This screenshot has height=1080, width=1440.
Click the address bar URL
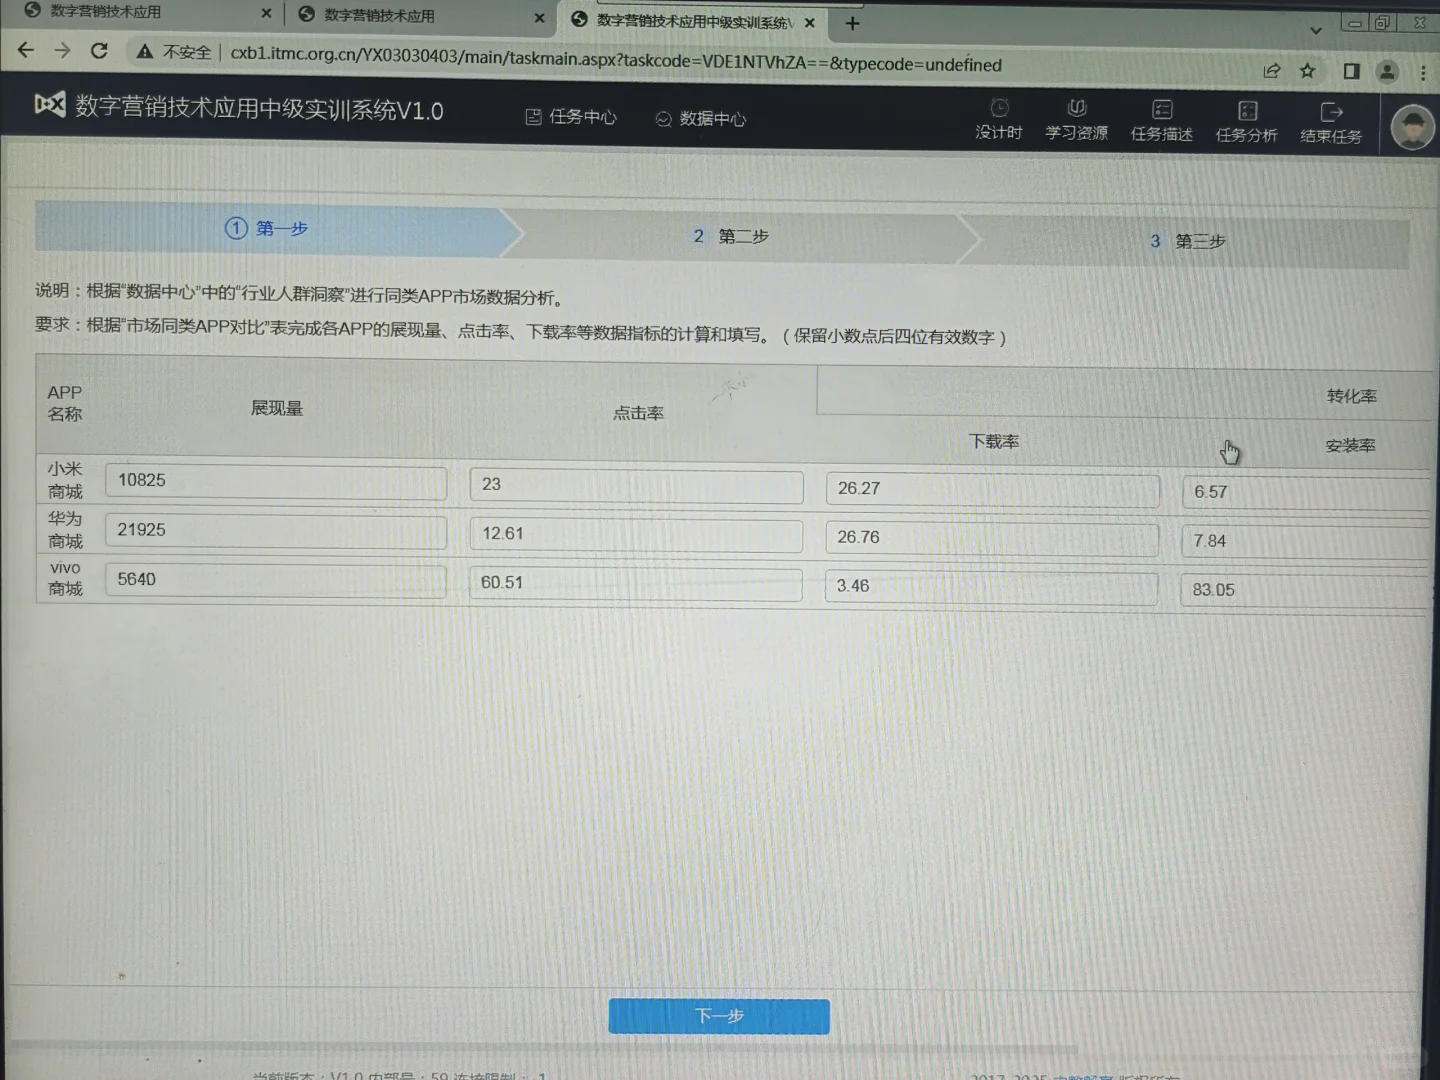click(616, 60)
